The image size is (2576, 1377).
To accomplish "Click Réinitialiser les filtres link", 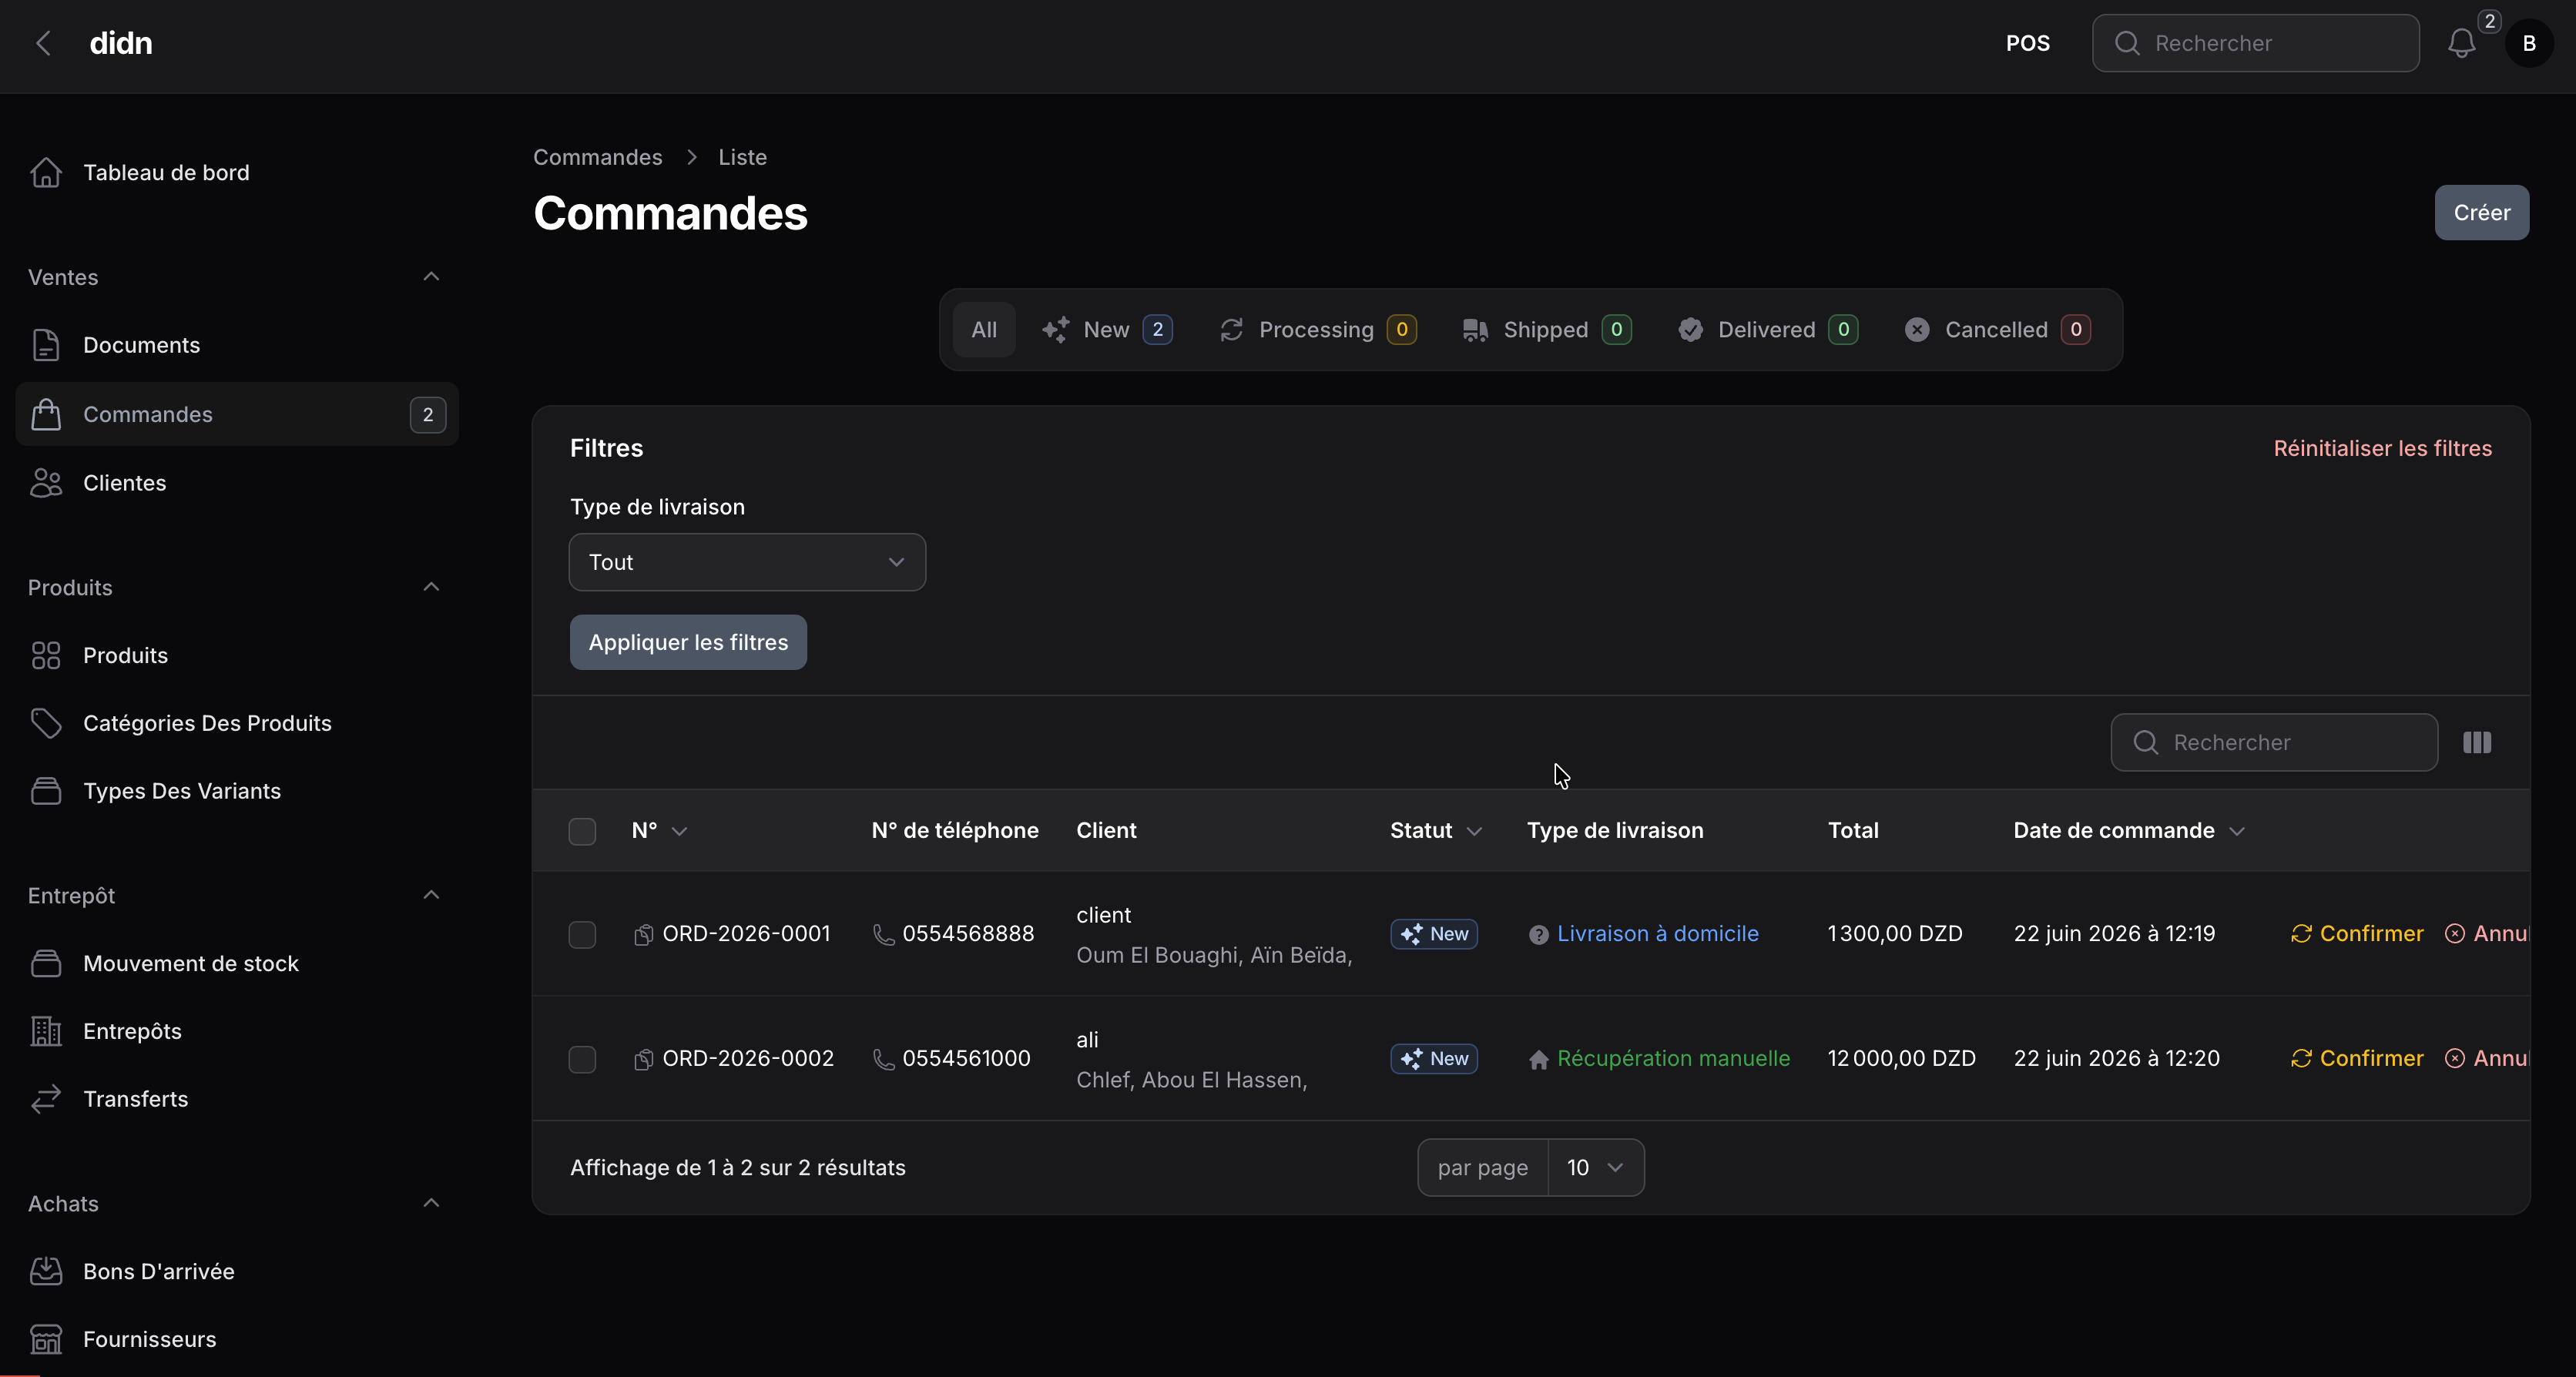I will (2382, 448).
